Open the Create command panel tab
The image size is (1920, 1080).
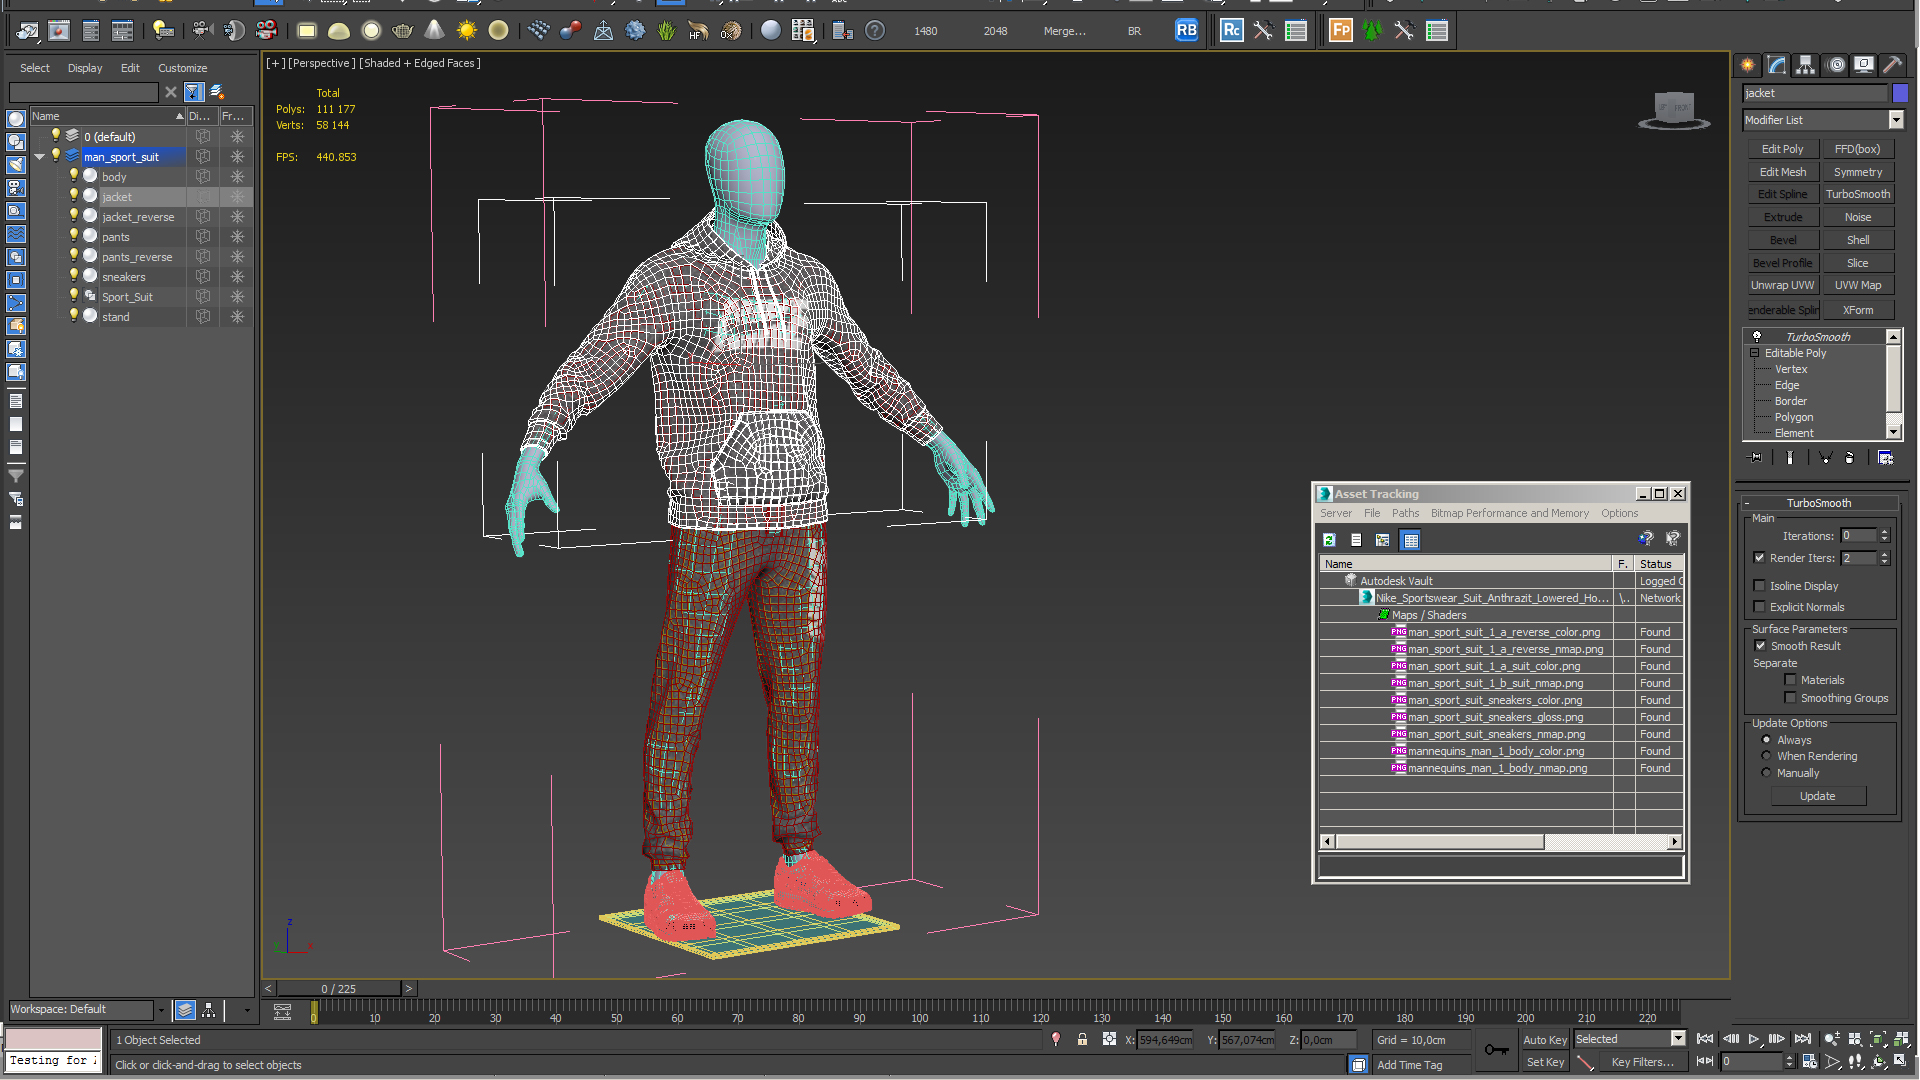point(1748,65)
